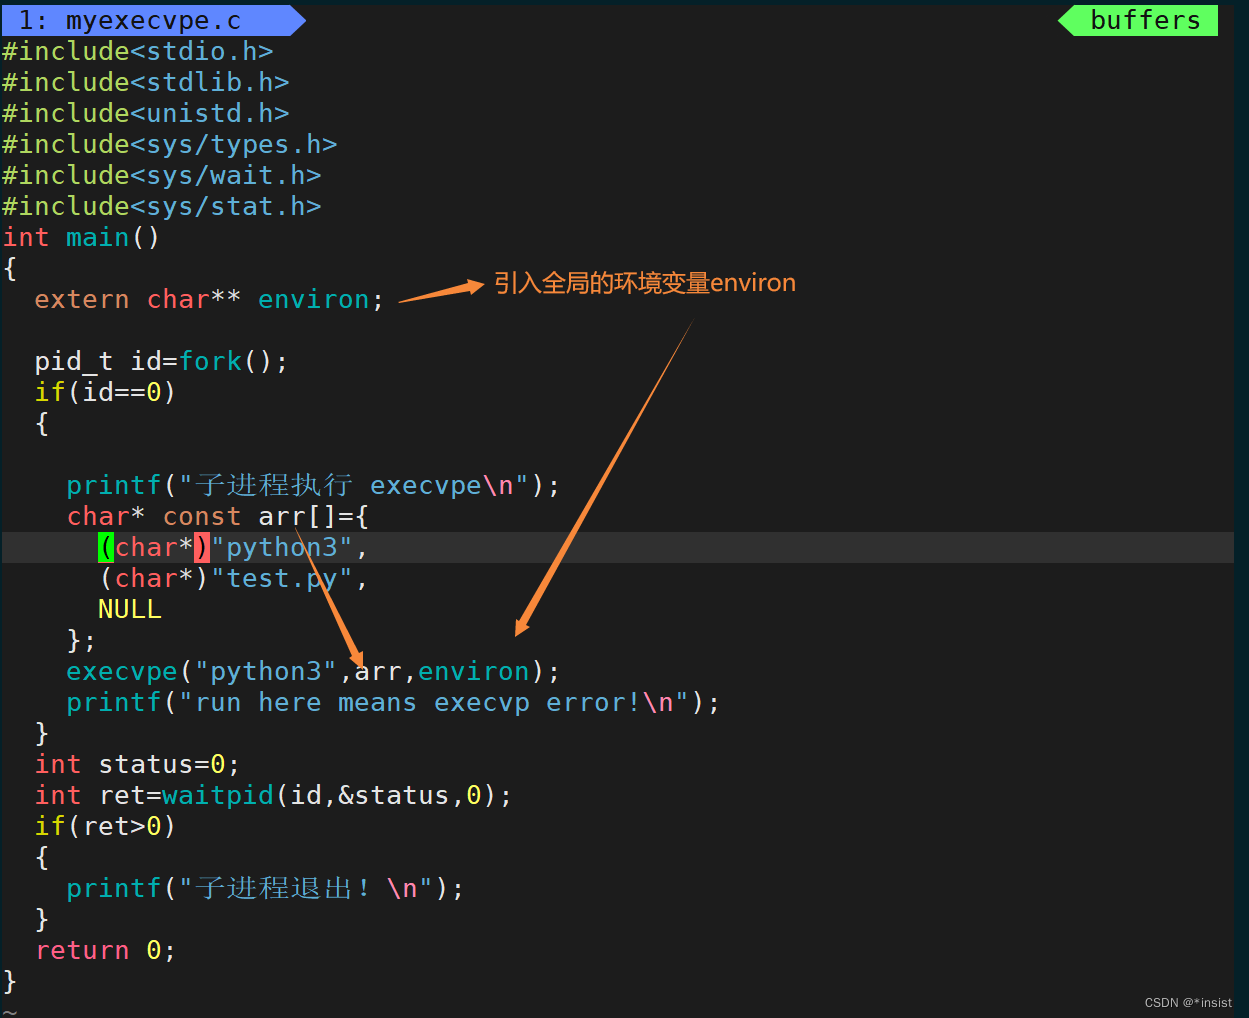Click the "python3" string on highlighted line
Viewport: 1249px width, 1018px height.
pyautogui.click(x=282, y=547)
